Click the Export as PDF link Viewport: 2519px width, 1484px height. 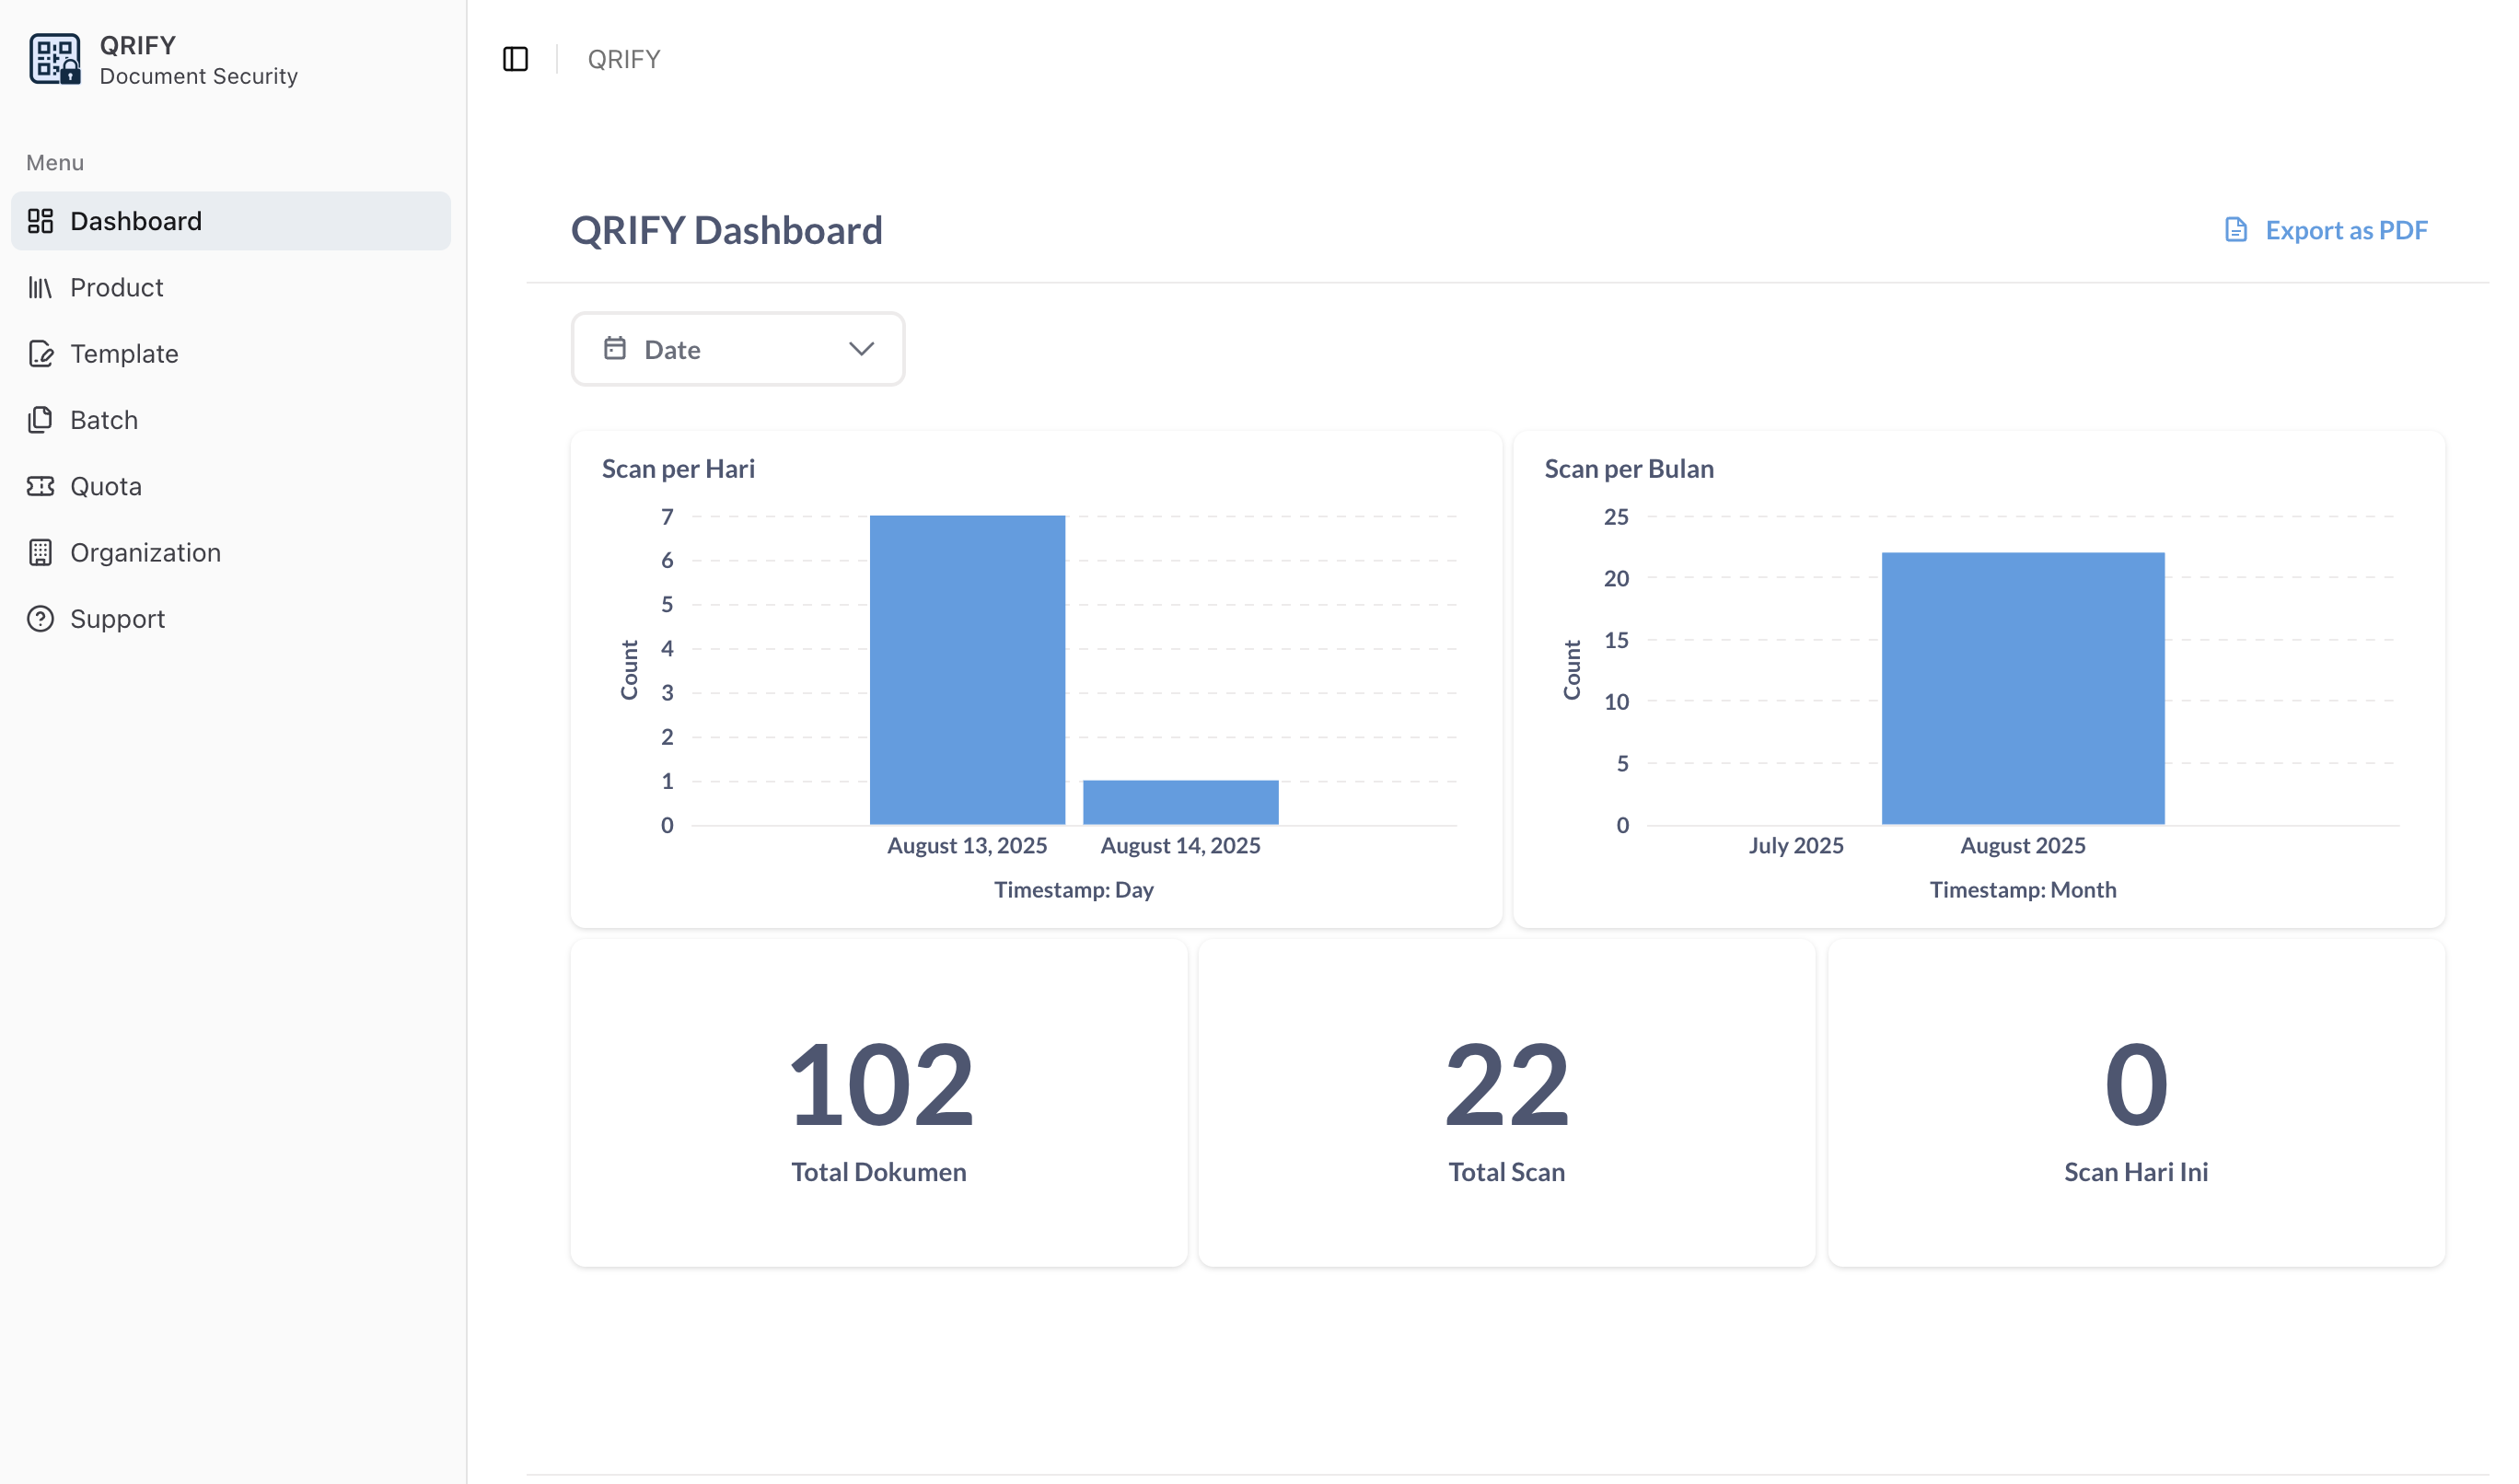[x=2347, y=229]
